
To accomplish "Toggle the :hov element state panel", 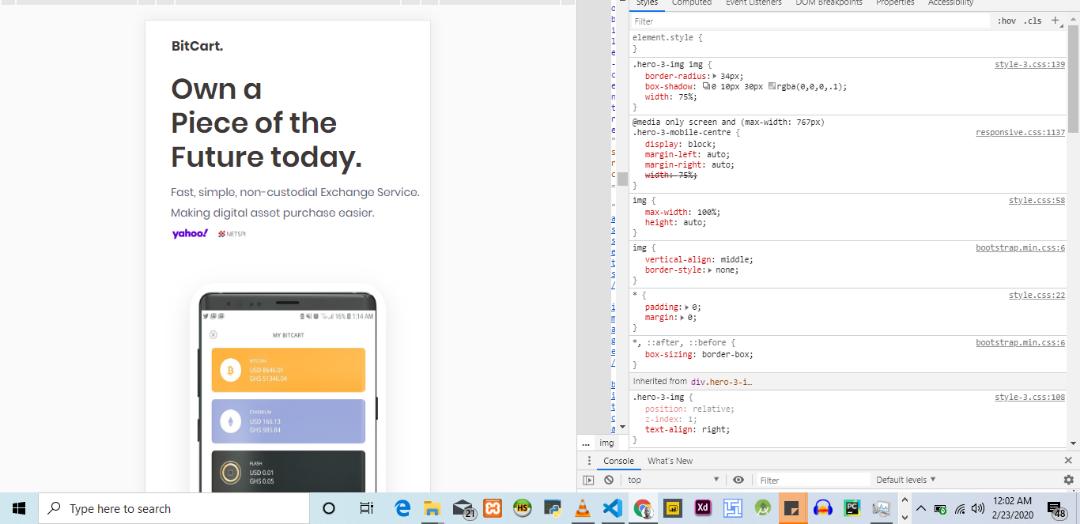I will pos(1006,21).
